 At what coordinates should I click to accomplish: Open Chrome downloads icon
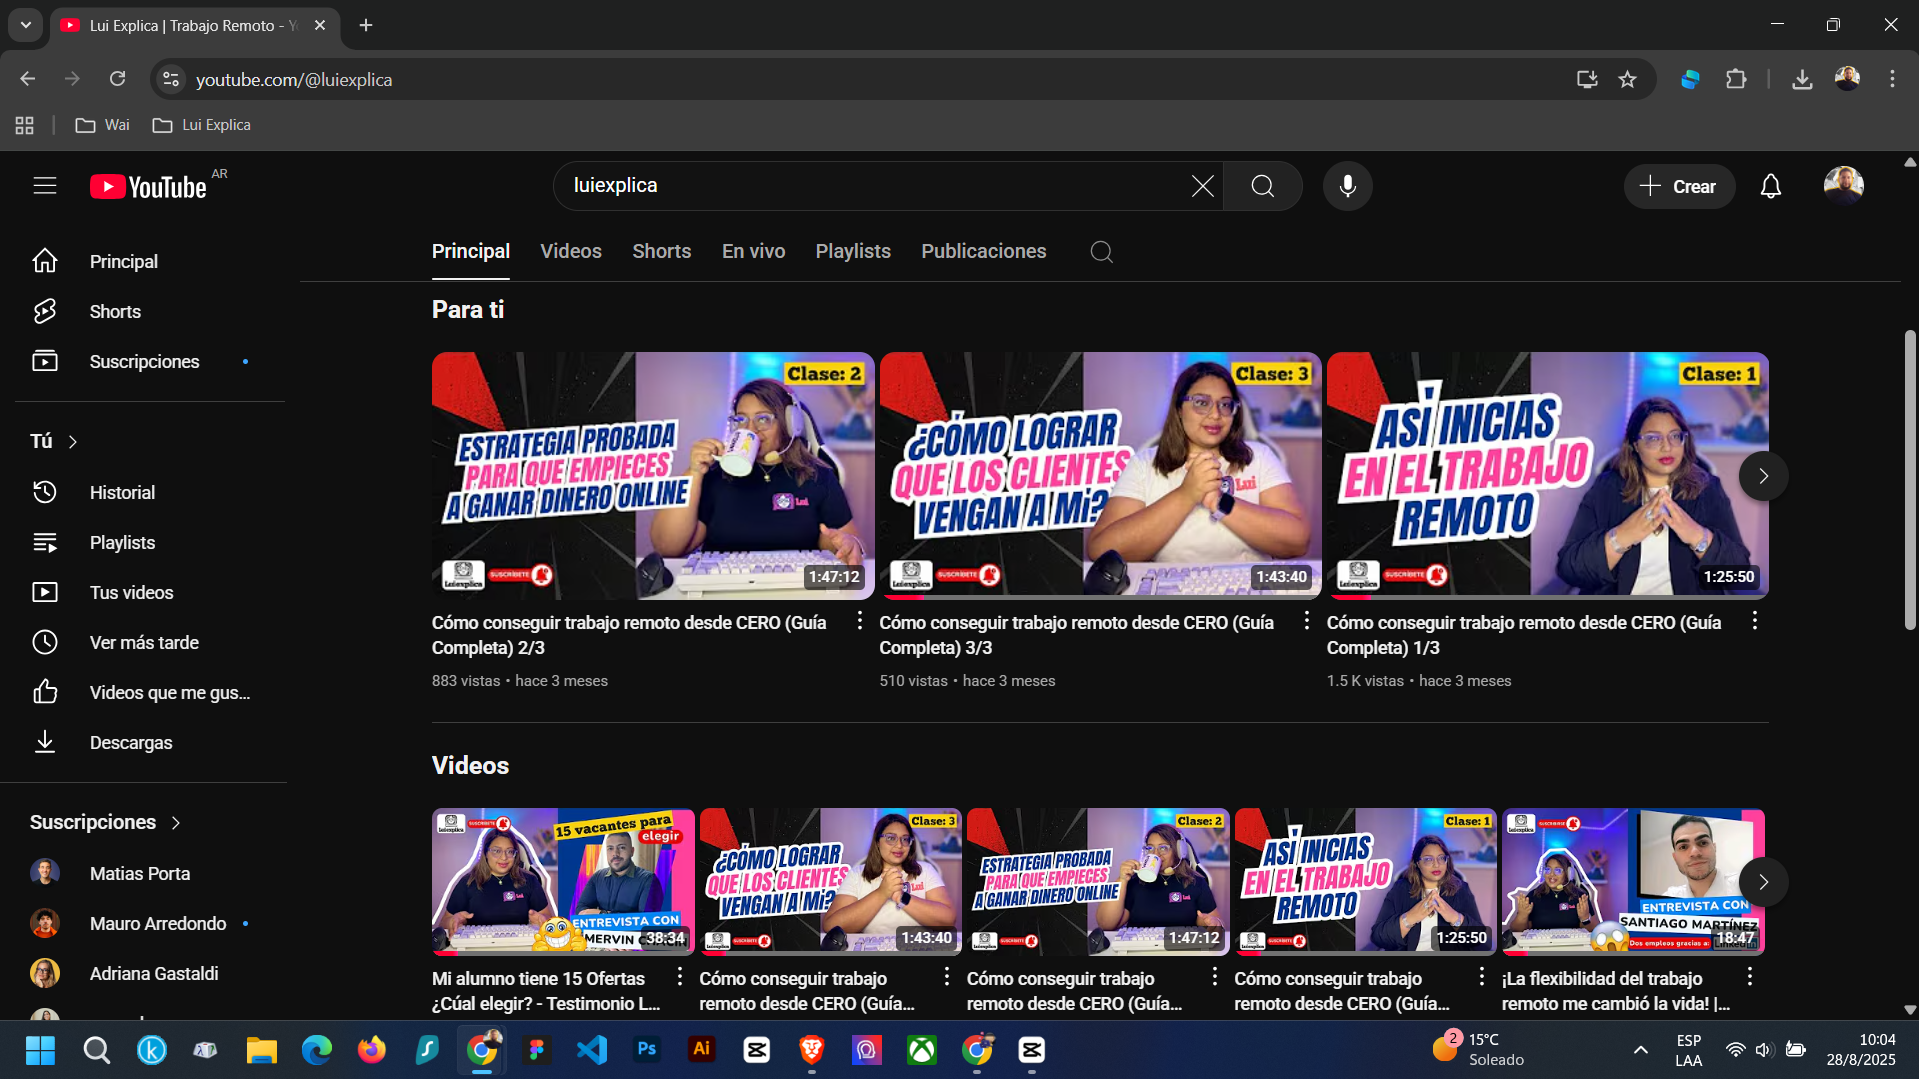pyautogui.click(x=1801, y=79)
